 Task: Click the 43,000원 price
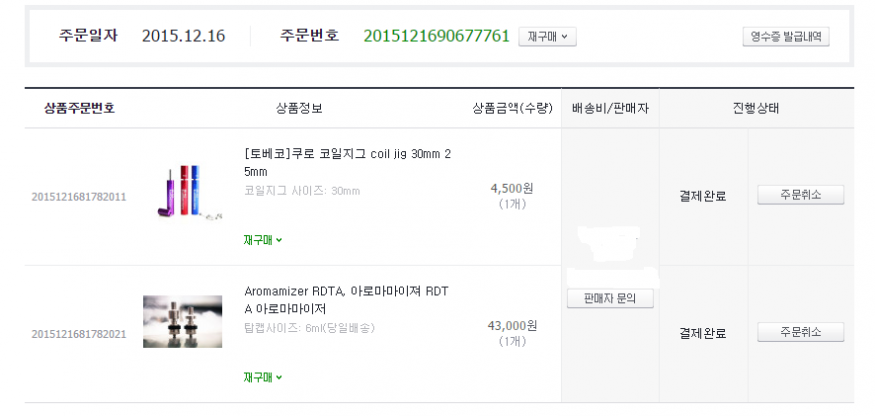pos(512,325)
